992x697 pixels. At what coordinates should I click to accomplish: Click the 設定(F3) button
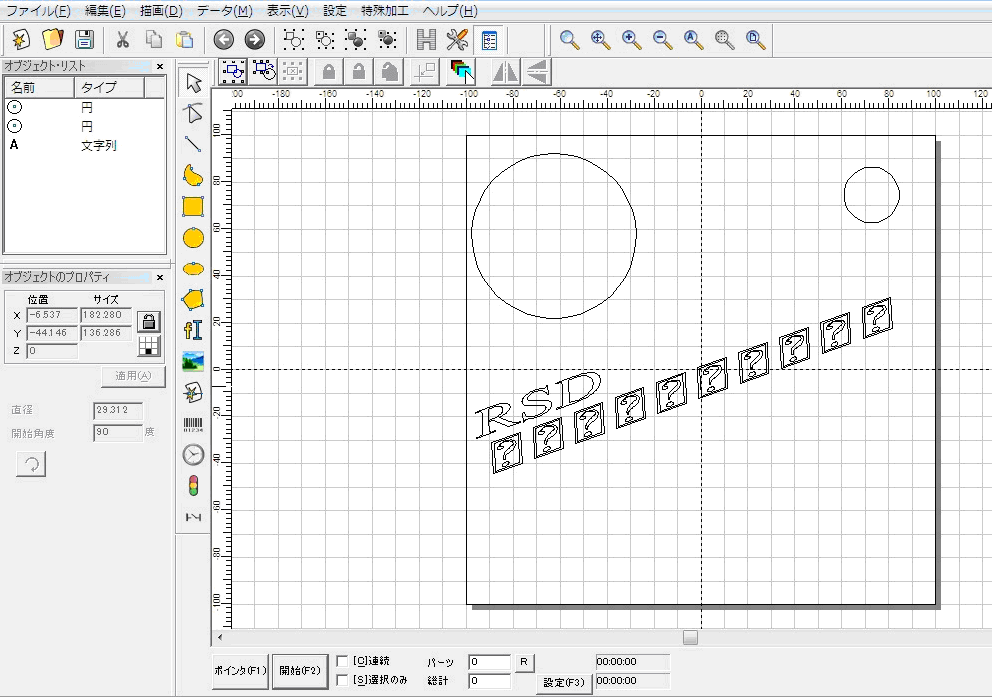tap(563, 683)
